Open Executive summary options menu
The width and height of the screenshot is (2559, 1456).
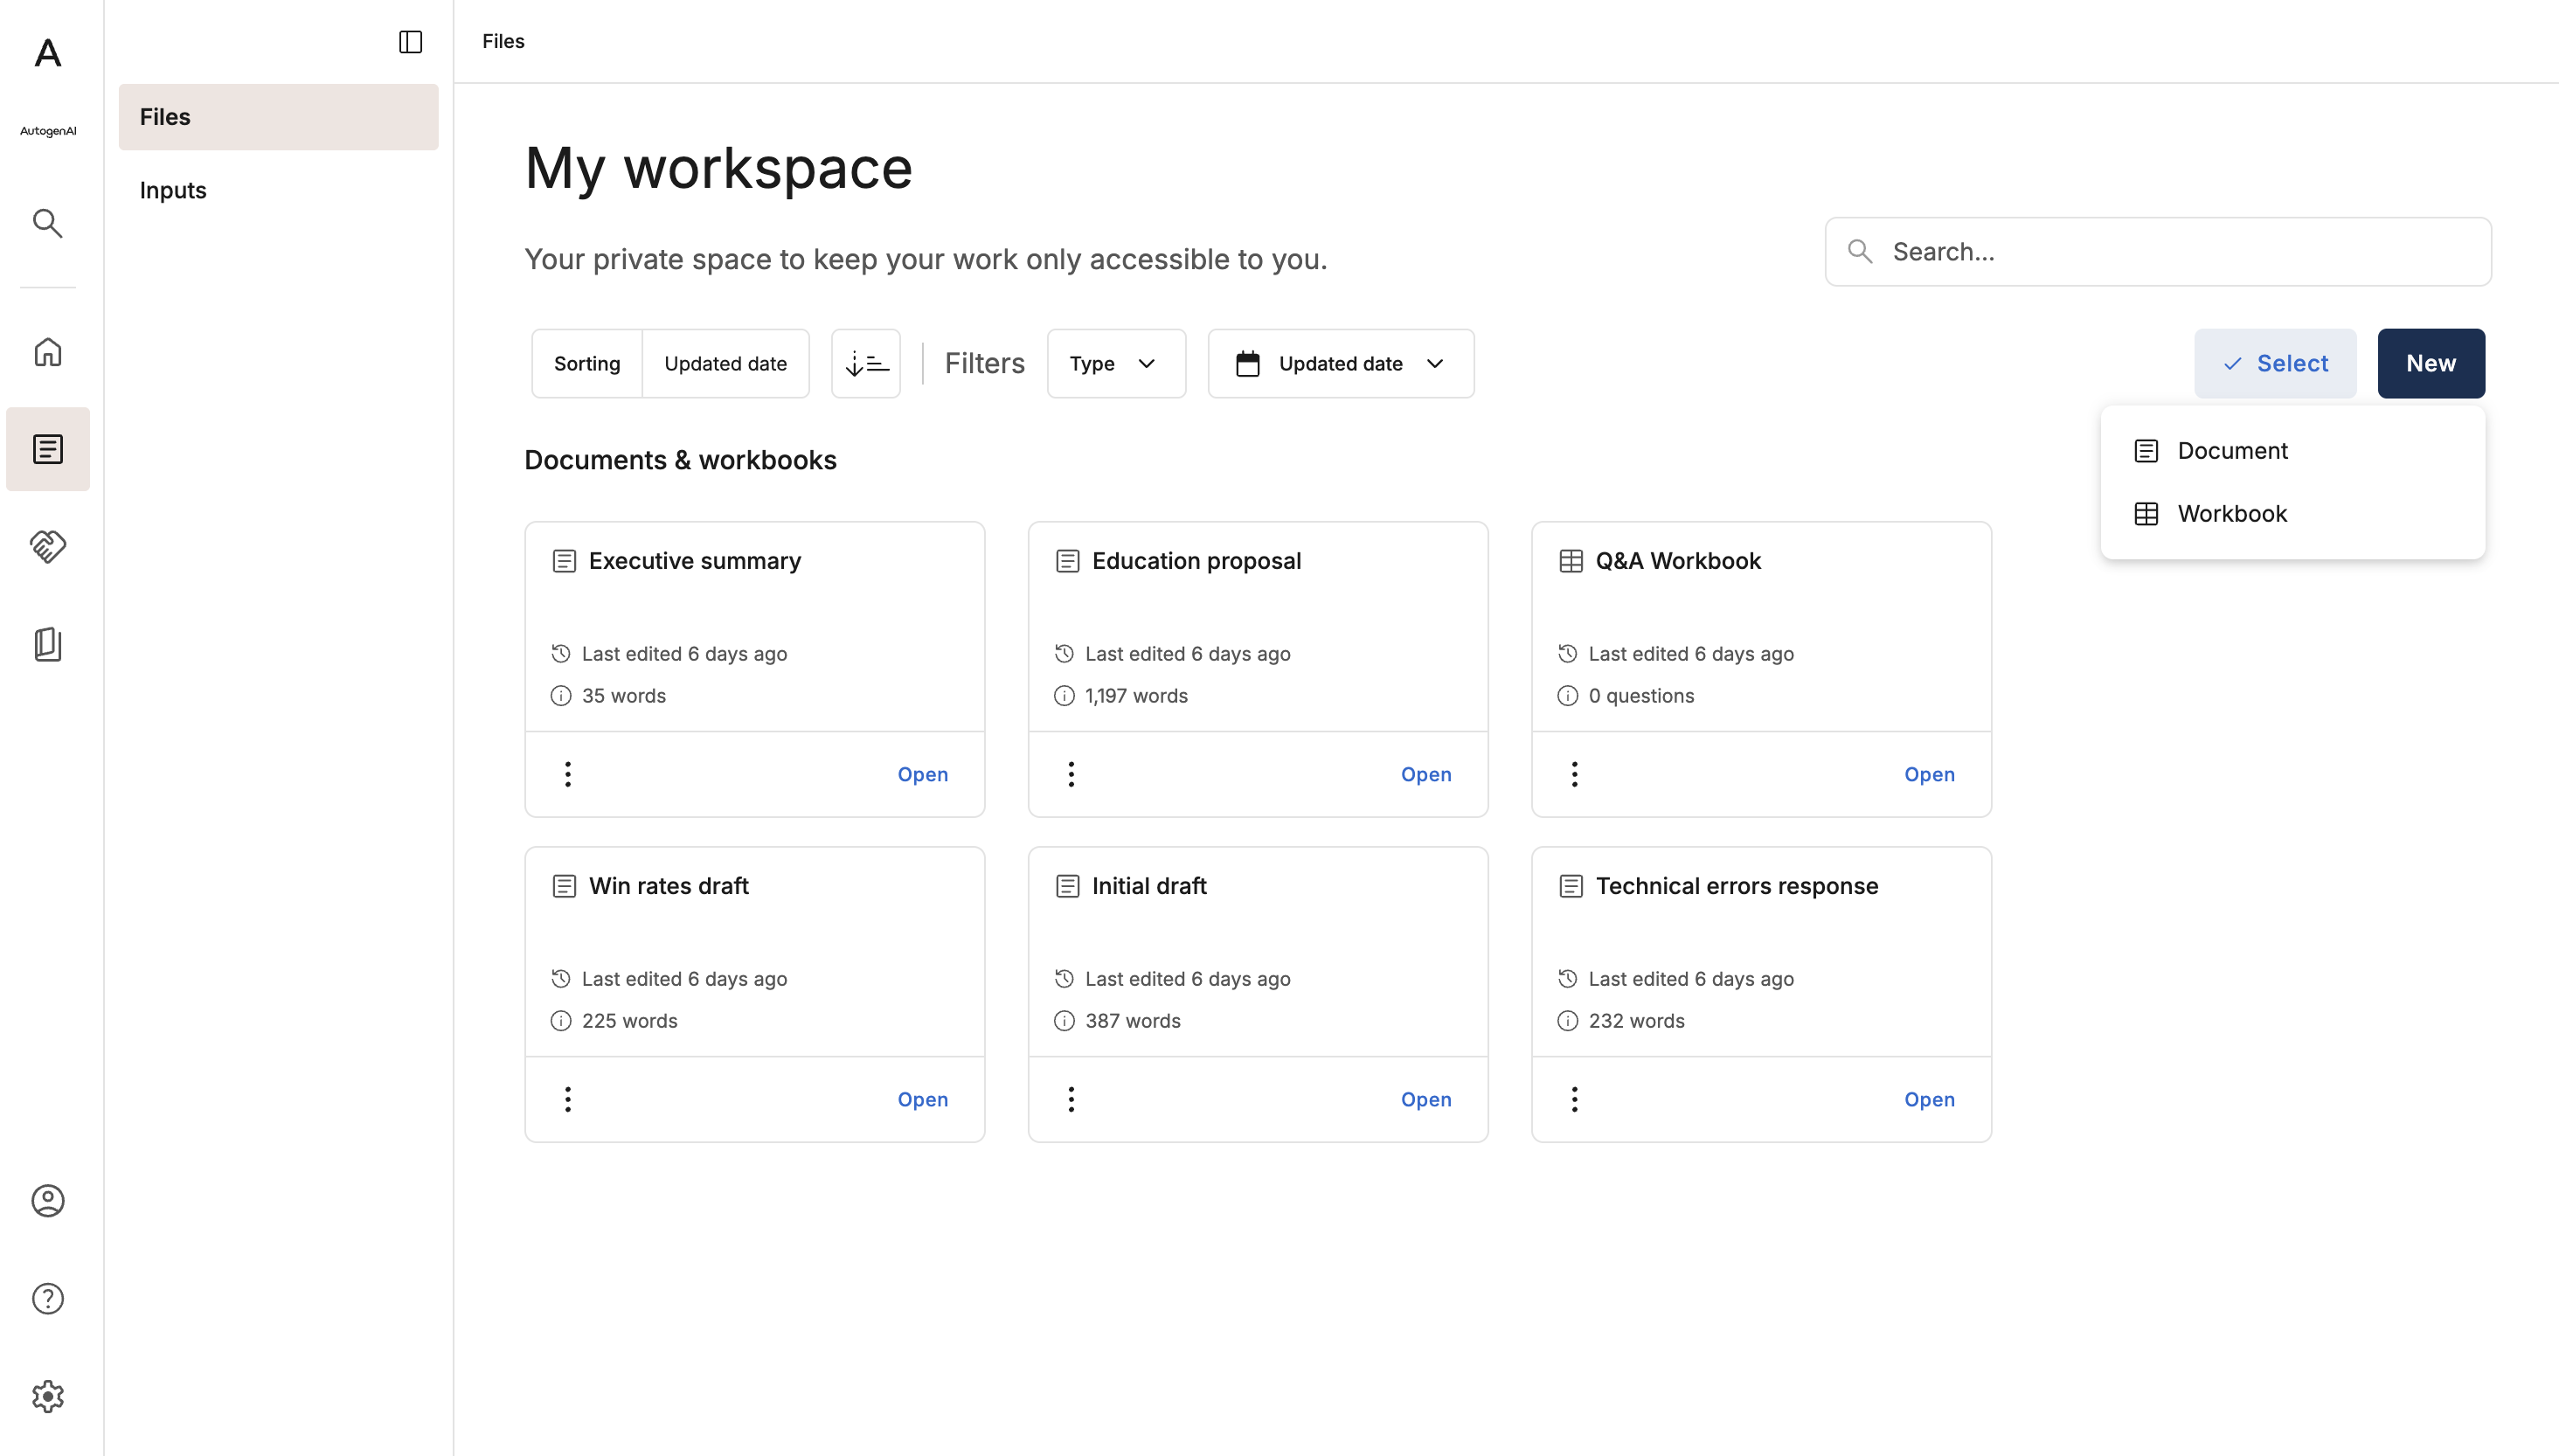tap(568, 774)
